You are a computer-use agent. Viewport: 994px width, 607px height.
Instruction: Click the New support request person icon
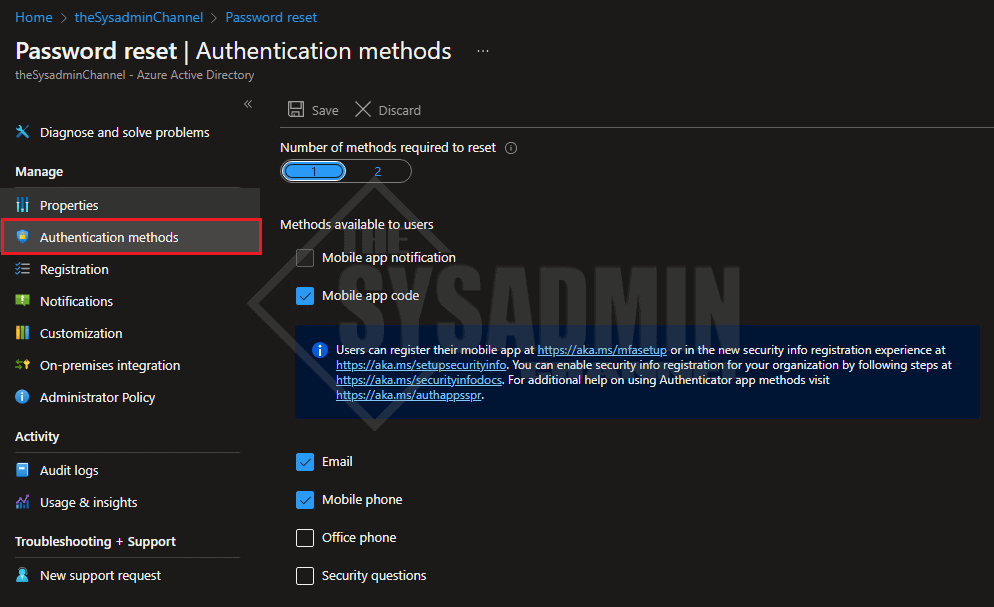point(22,575)
